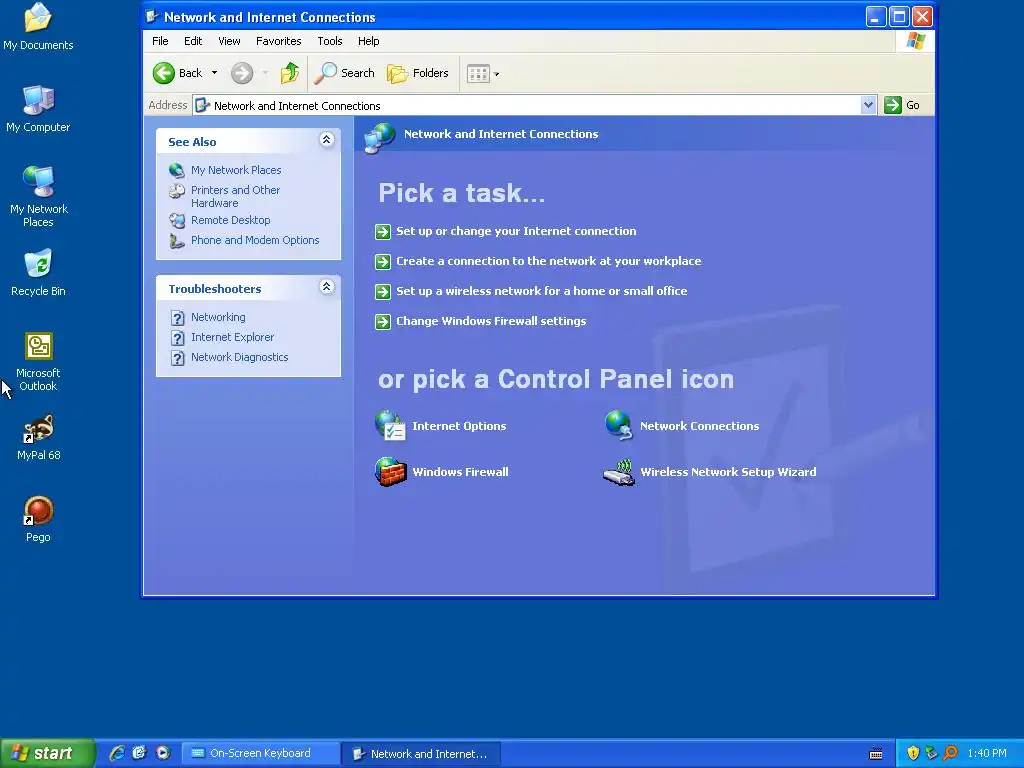
Task: Click the Safely Remove Hardware tray icon
Action: point(931,753)
